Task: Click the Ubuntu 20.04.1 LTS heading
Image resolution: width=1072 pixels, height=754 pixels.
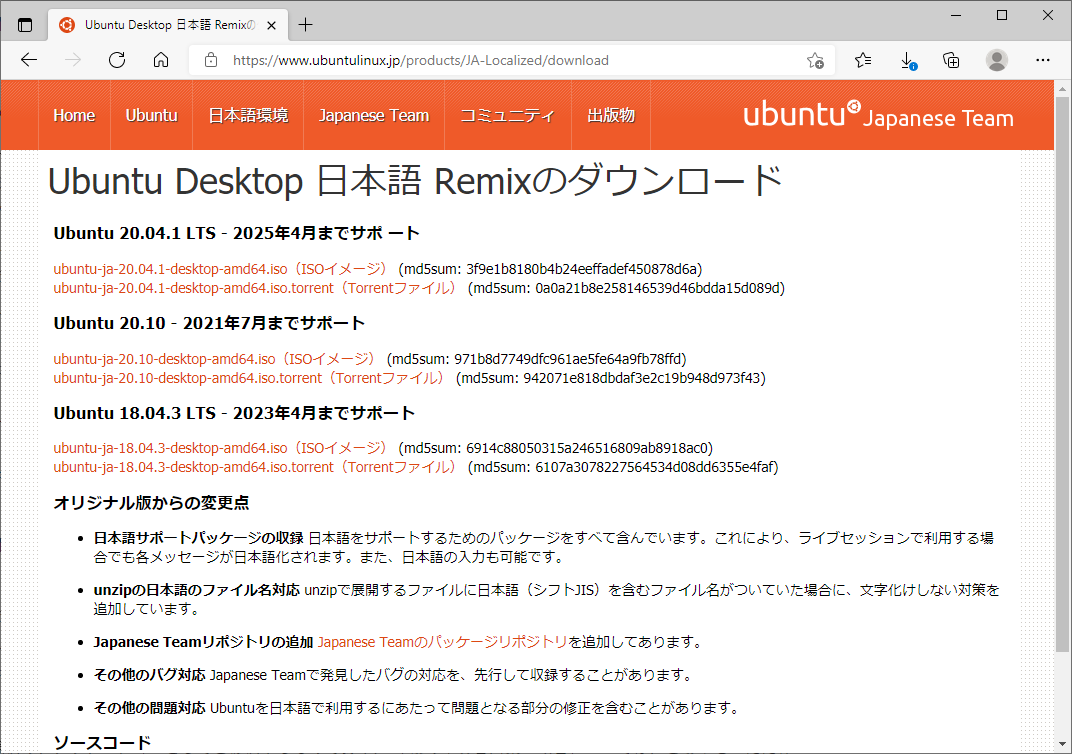Action: pyautogui.click(x=237, y=233)
